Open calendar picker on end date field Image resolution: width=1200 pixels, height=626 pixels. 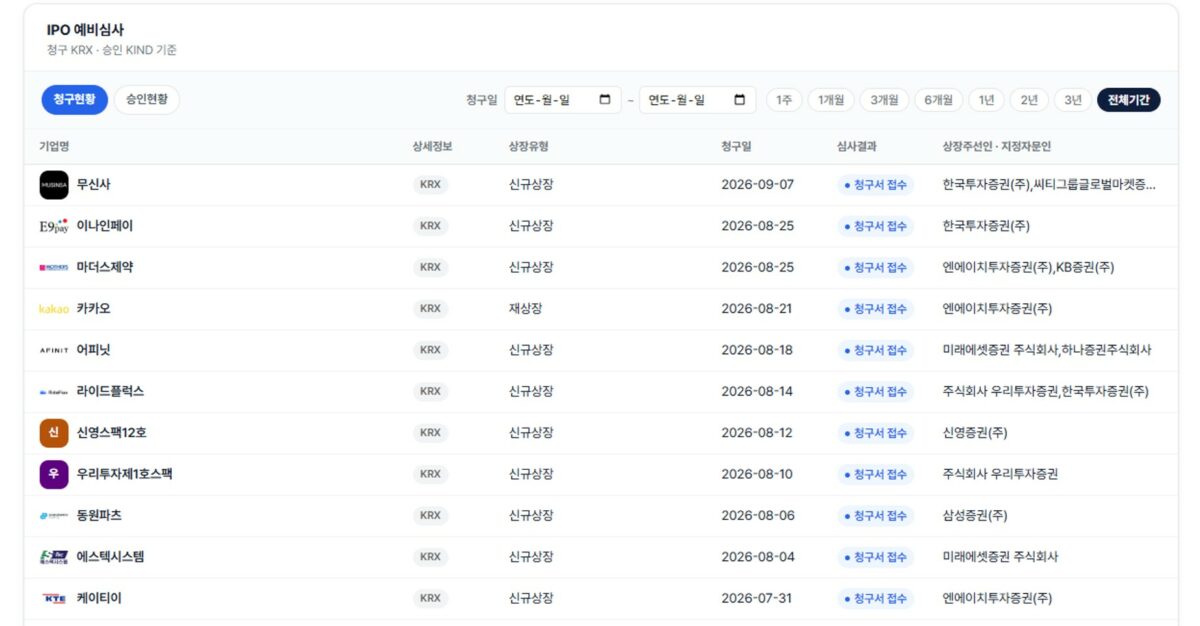pos(739,100)
